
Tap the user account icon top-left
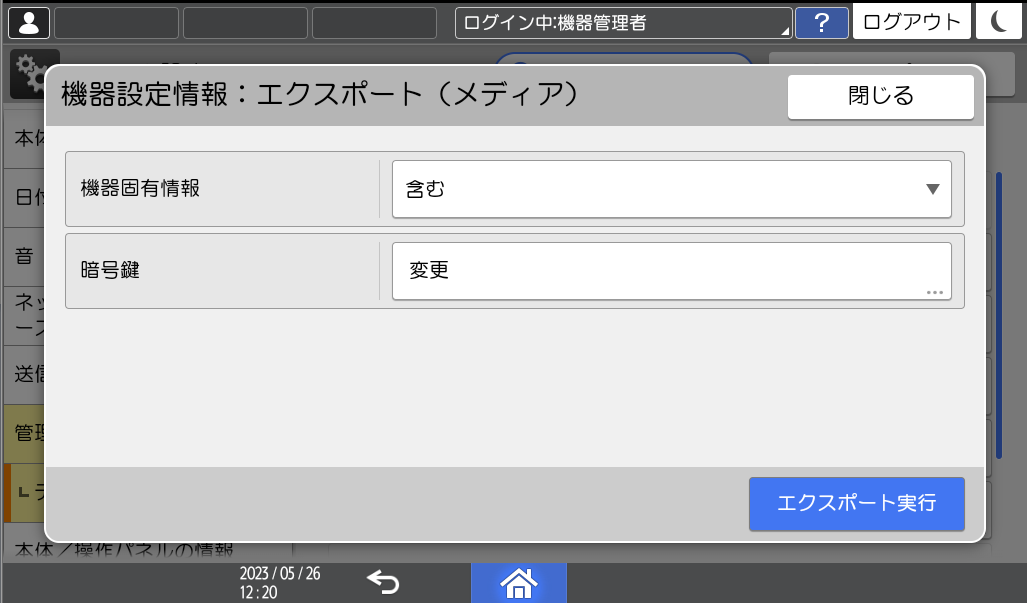point(27,21)
